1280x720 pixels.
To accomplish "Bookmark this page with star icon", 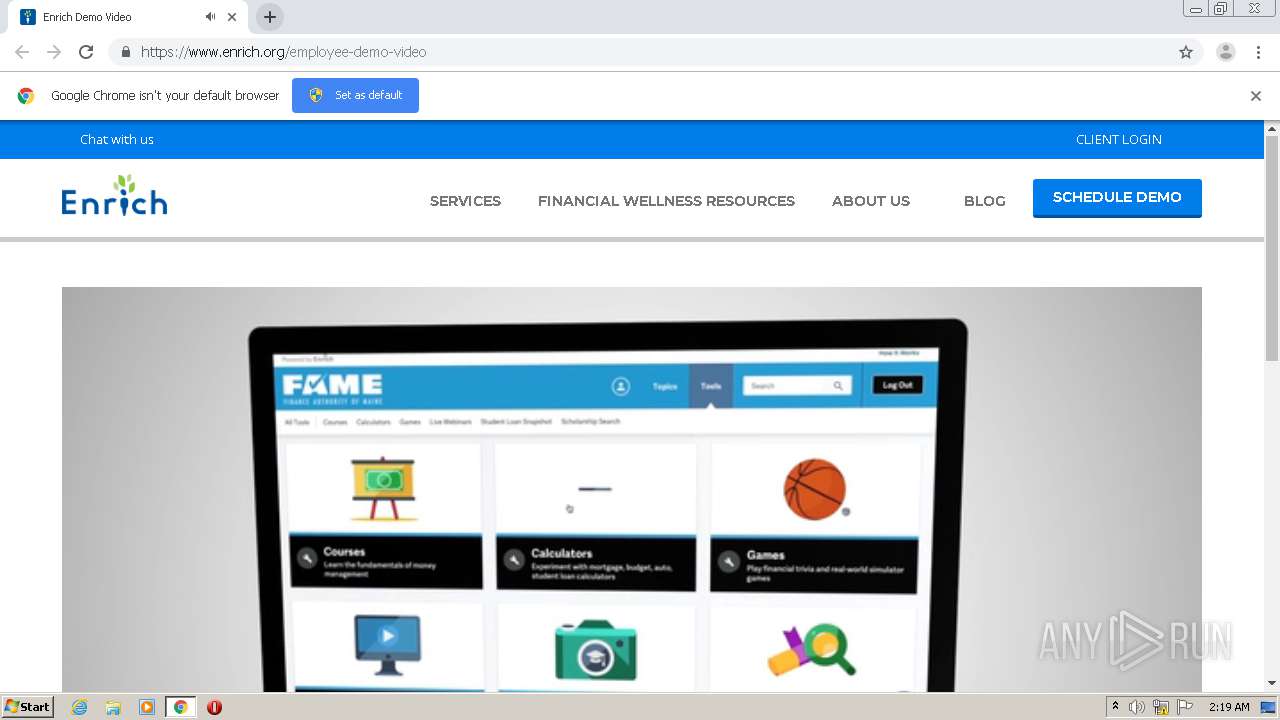I will pyautogui.click(x=1186, y=52).
